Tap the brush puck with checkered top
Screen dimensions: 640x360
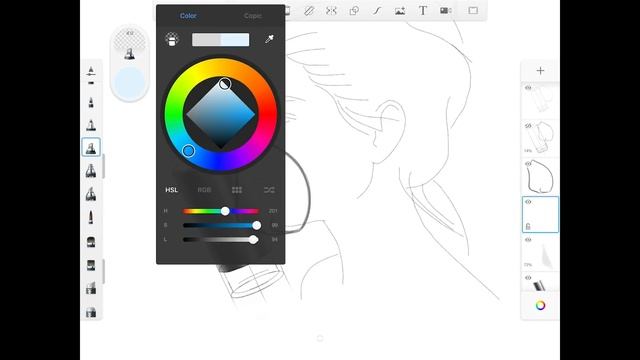129,44
